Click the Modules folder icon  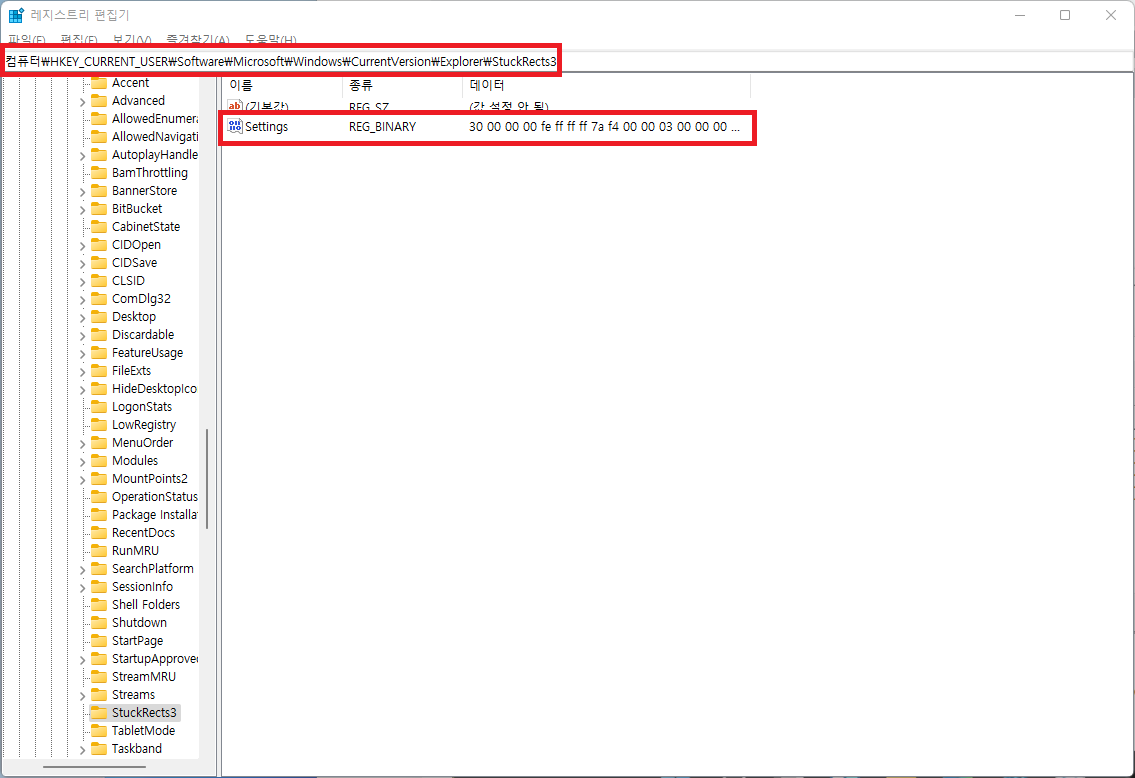(x=98, y=461)
